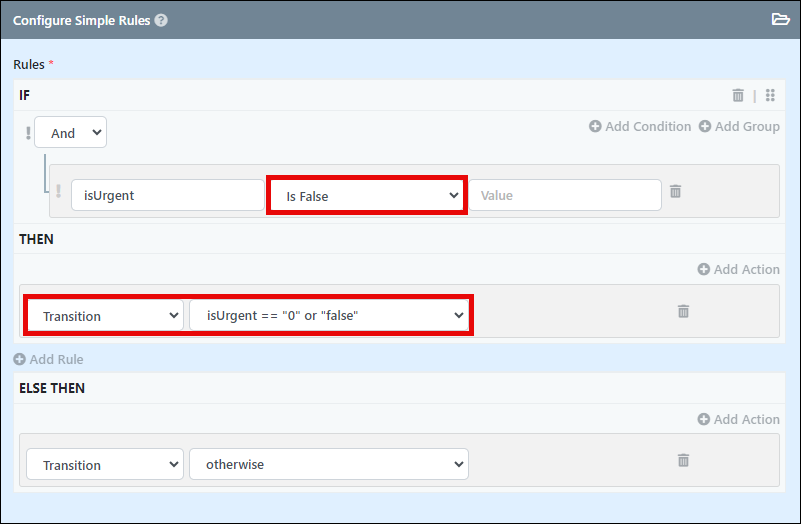
Task: Click Add Group
Action: (x=739, y=126)
